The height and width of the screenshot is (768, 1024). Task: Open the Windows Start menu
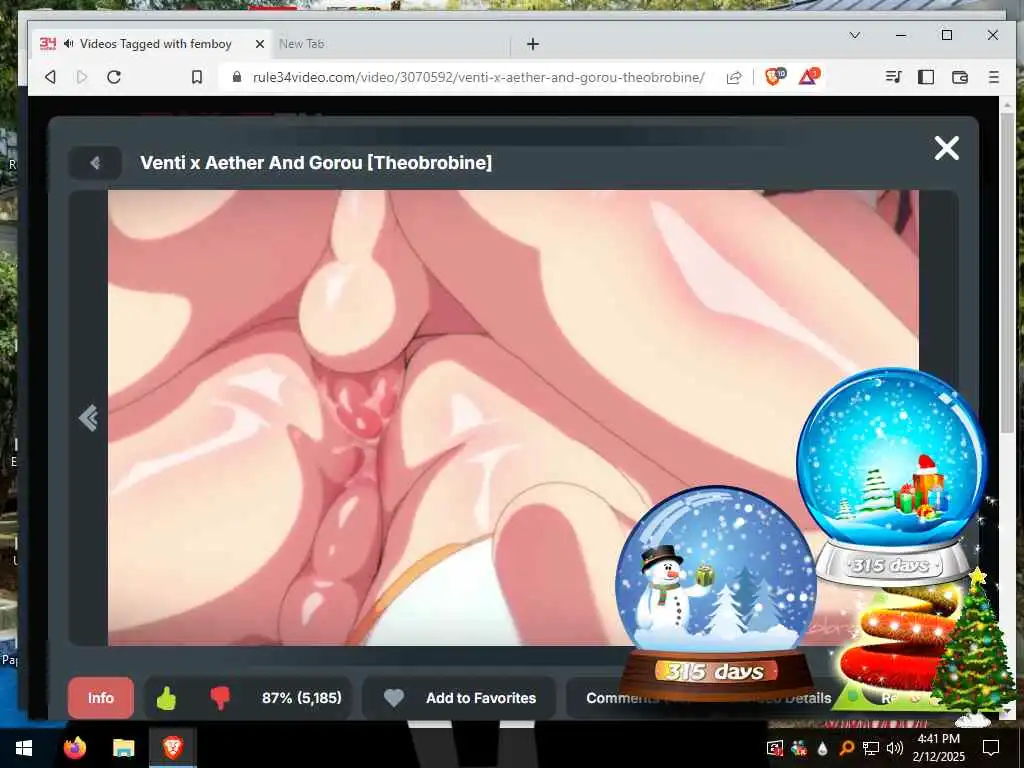24,748
